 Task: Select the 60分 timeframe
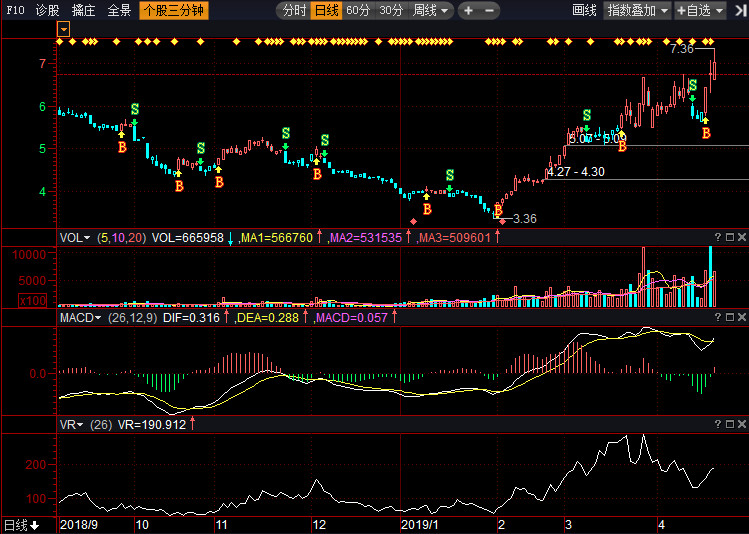coord(358,11)
